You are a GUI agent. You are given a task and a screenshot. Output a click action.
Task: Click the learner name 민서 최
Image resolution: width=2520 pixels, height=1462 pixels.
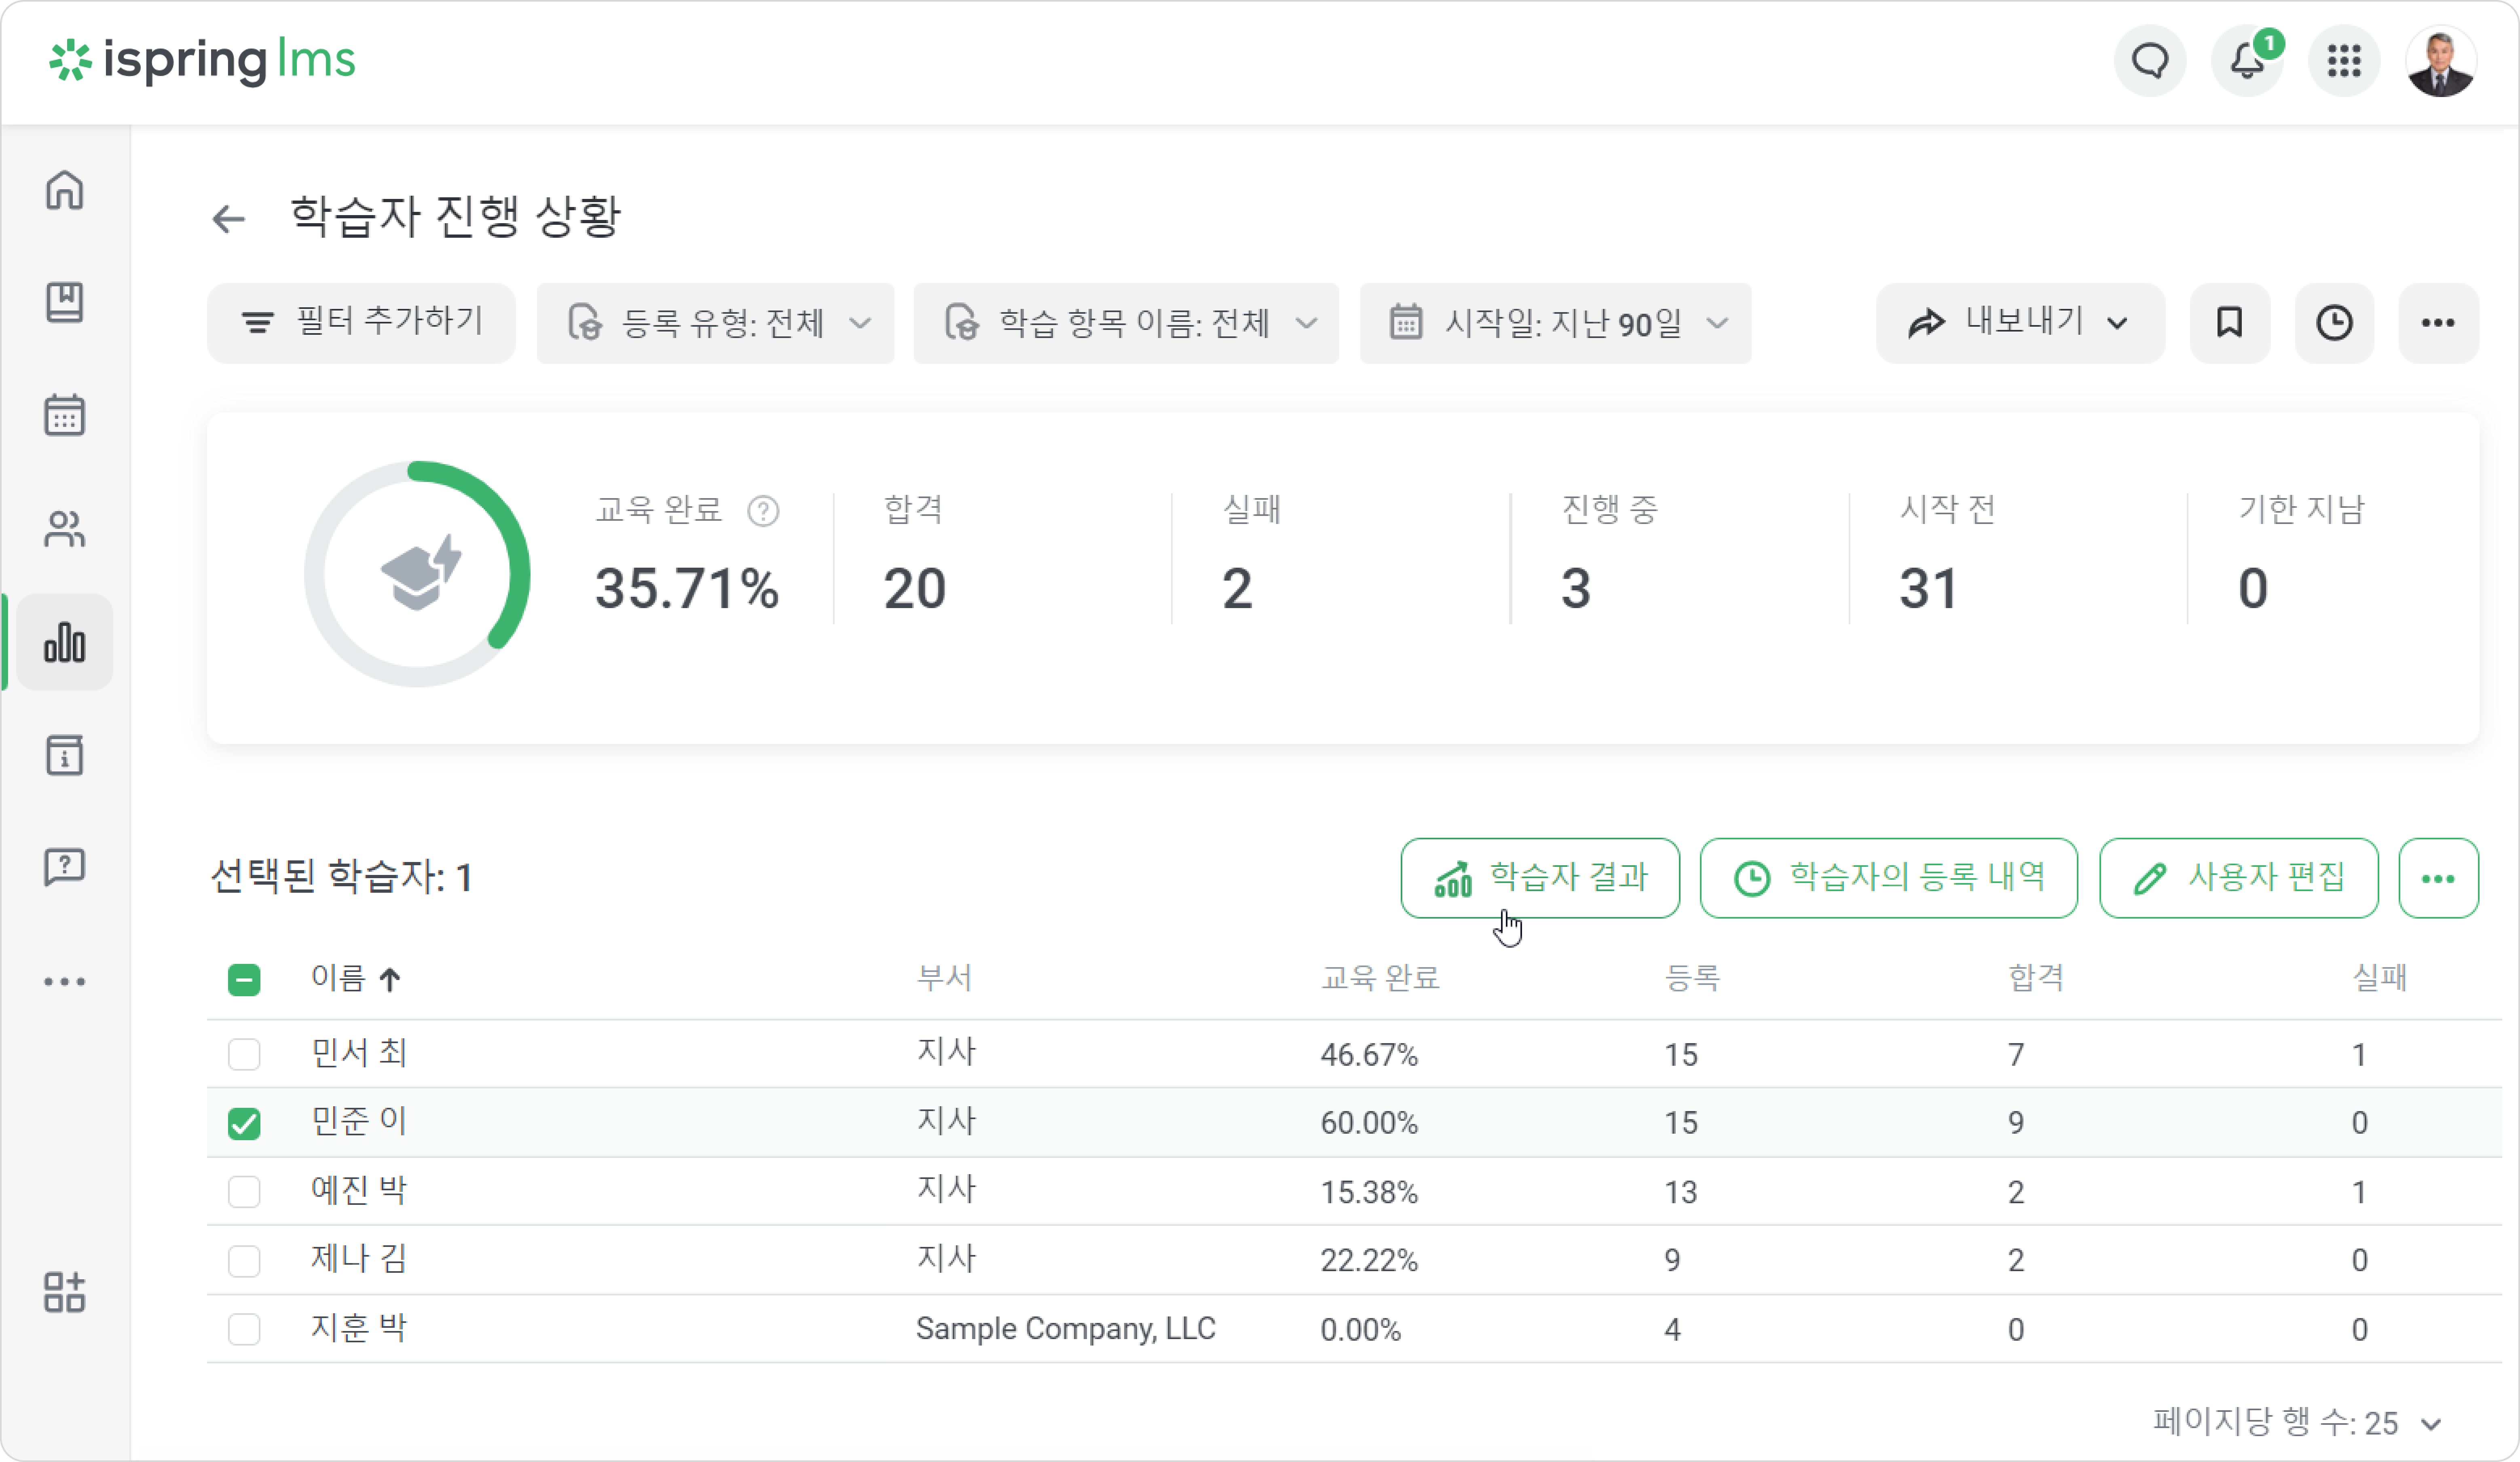pos(359,1053)
